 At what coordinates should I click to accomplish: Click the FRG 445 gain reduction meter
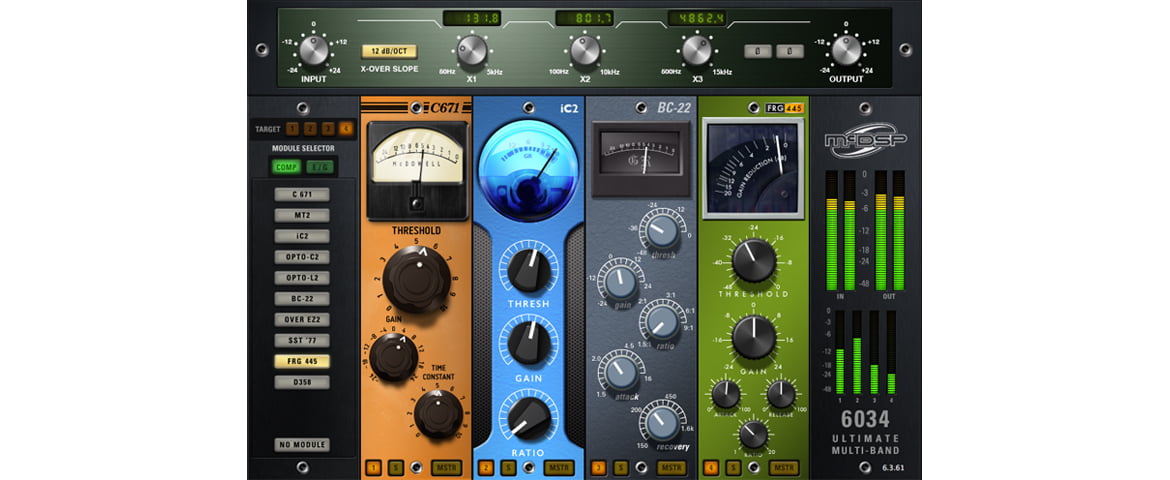coord(754,168)
